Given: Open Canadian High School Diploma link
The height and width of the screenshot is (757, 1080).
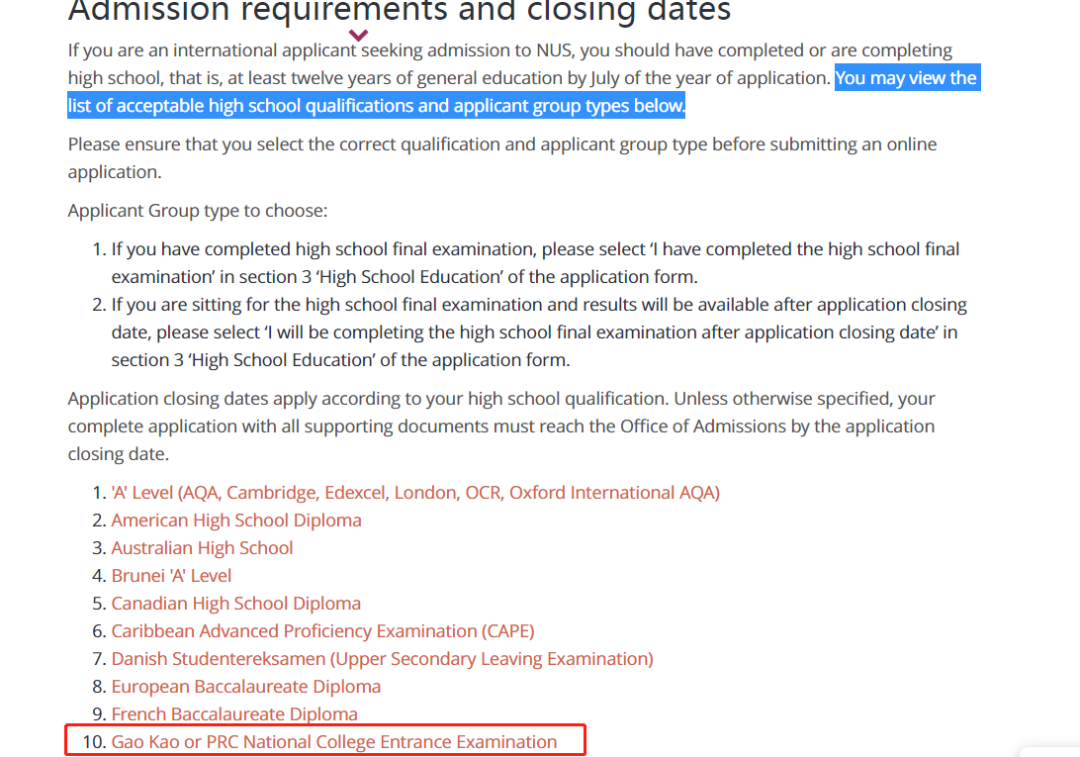Looking at the screenshot, I should (236, 603).
